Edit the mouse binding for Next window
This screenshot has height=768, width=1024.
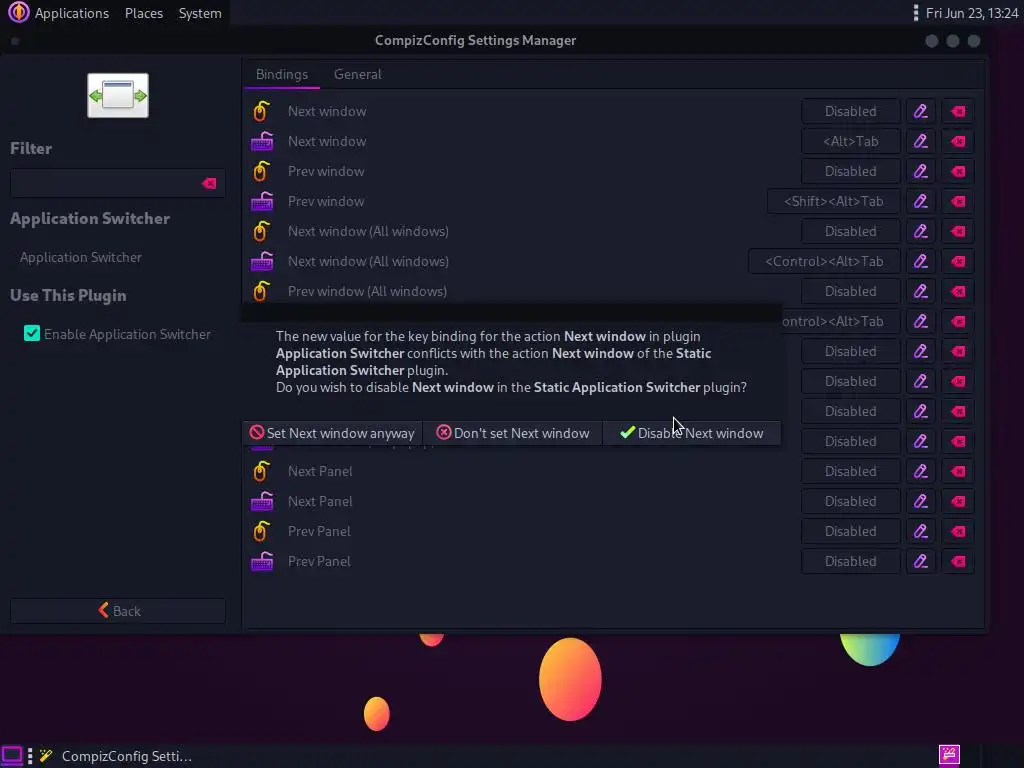[921, 111]
